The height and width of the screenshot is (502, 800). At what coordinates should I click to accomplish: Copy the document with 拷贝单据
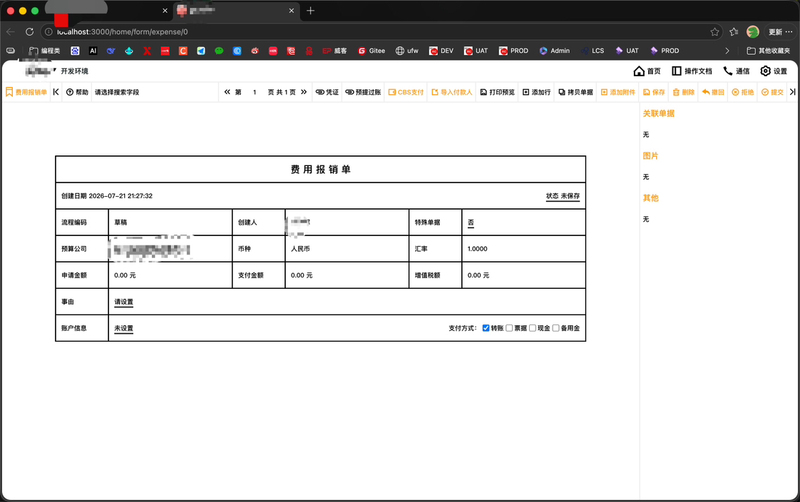[x=576, y=92]
